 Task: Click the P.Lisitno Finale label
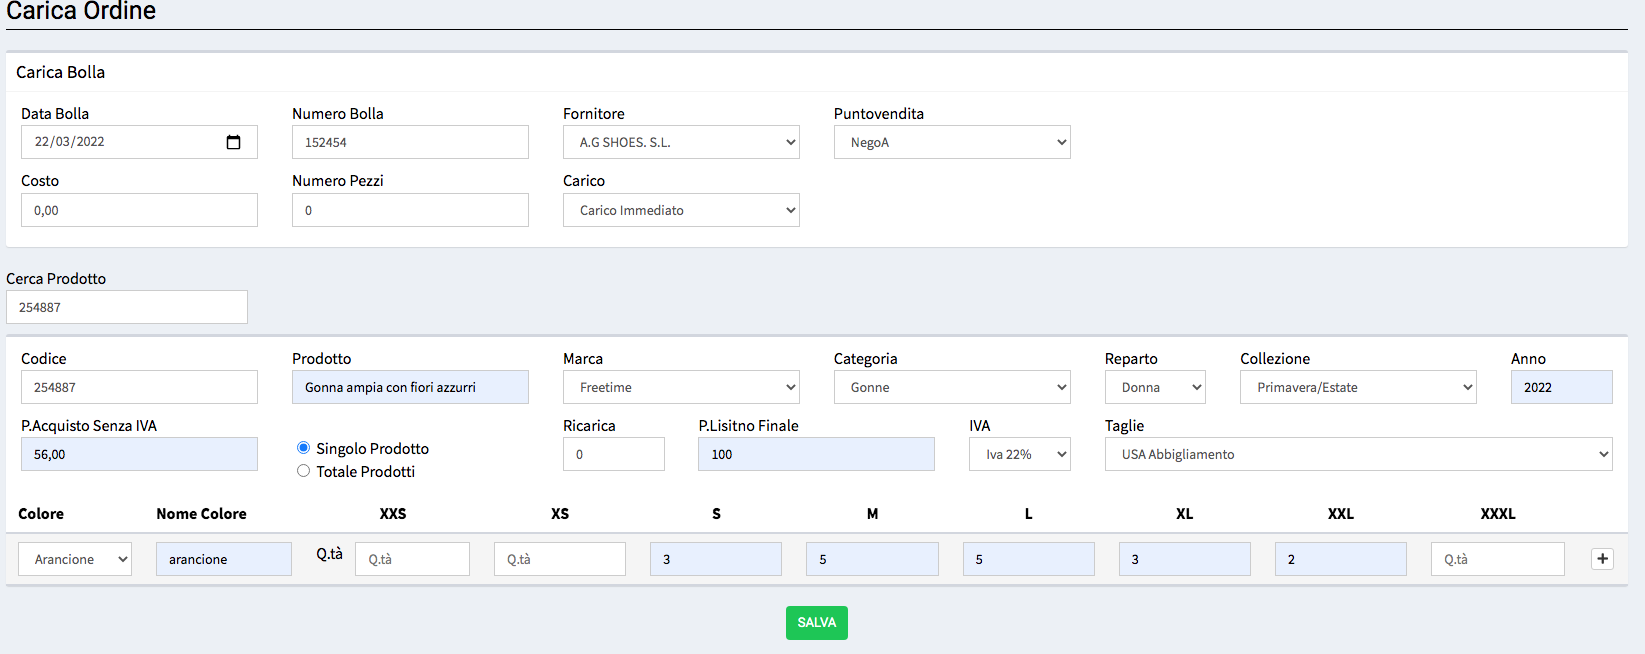tap(748, 426)
